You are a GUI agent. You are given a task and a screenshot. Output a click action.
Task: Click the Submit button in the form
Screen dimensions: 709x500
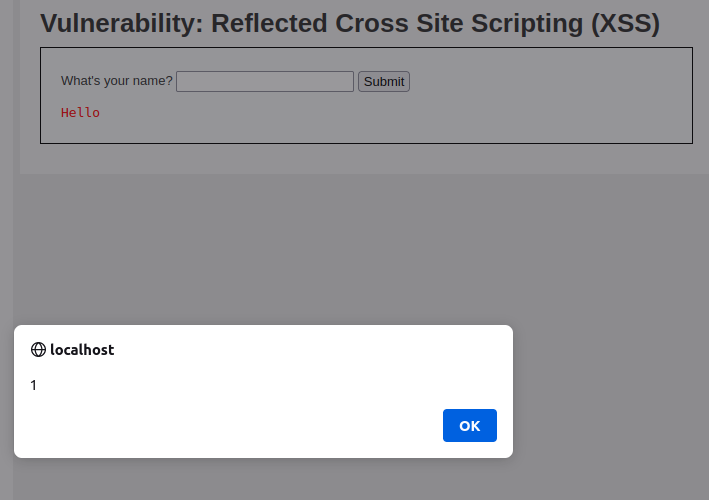coord(384,81)
